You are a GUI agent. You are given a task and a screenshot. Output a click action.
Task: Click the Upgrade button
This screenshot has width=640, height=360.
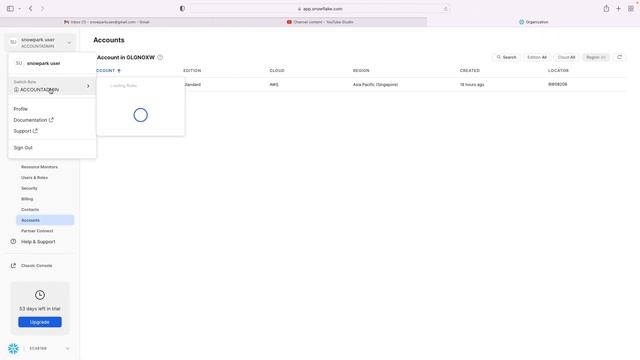[40, 322]
